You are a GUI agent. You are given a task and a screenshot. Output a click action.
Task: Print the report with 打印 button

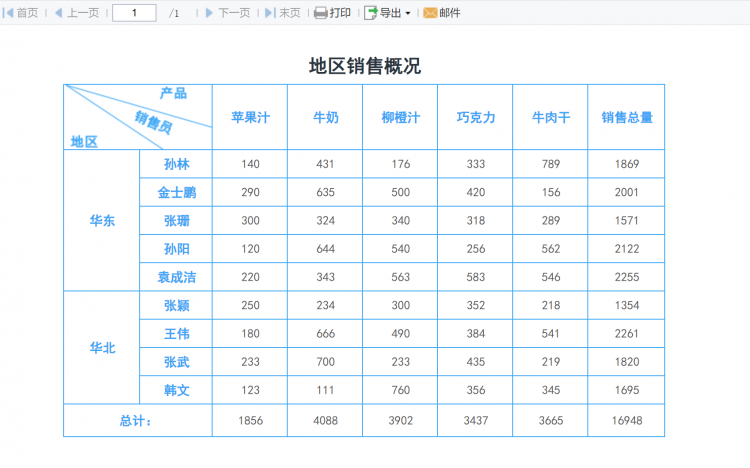(x=332, y=13)
